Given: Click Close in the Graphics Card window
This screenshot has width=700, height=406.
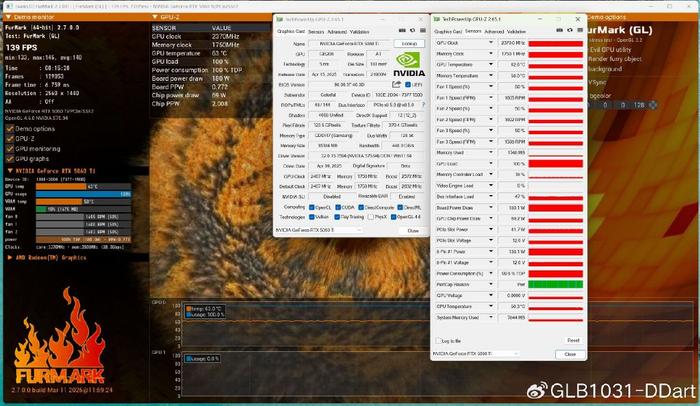Looking at the screenshot, I should 413,230.
